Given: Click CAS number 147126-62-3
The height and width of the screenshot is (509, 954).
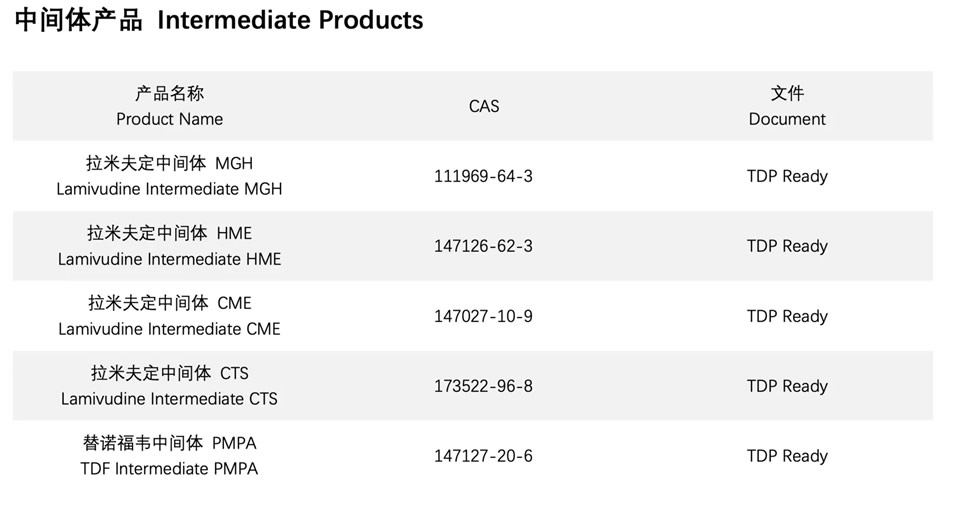Looking at the screenshot, I should (484, 246).
